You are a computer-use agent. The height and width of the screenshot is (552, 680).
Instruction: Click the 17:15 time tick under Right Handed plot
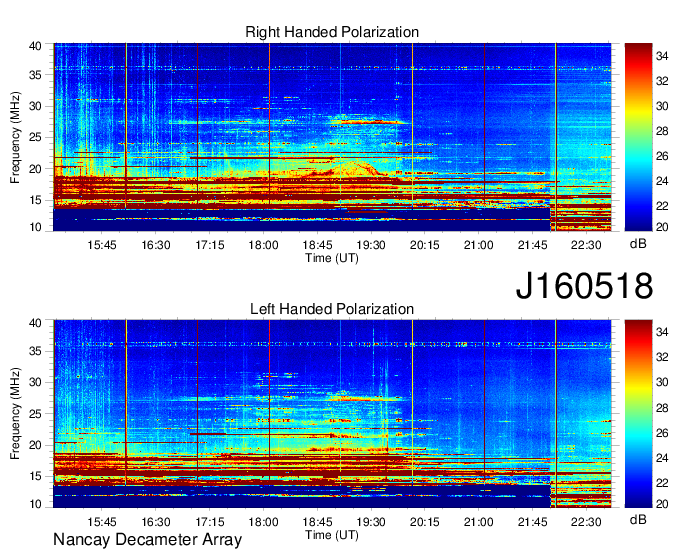[x=209, y=245]
